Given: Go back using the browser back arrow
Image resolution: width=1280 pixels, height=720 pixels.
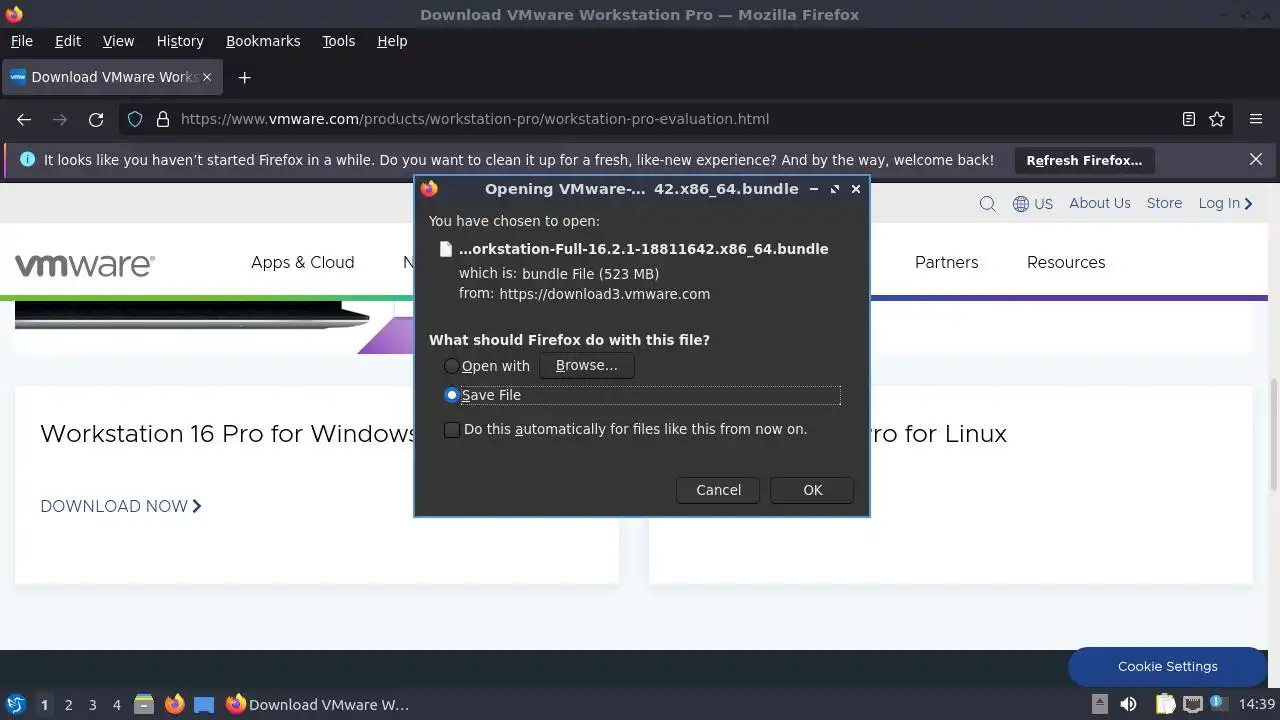Looking at the screenshot, I should tap(24, 119).
